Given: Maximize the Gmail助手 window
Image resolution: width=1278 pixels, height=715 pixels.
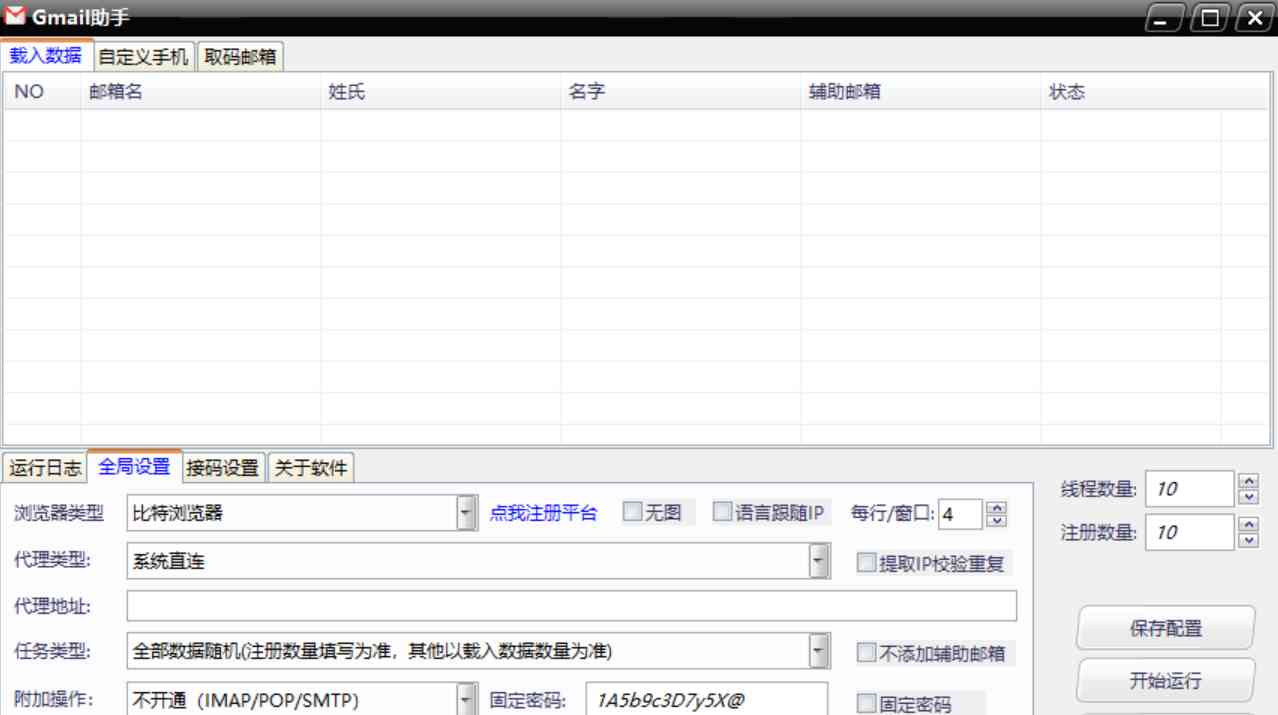Looking at the screenshot, I should click(1210, 18).
